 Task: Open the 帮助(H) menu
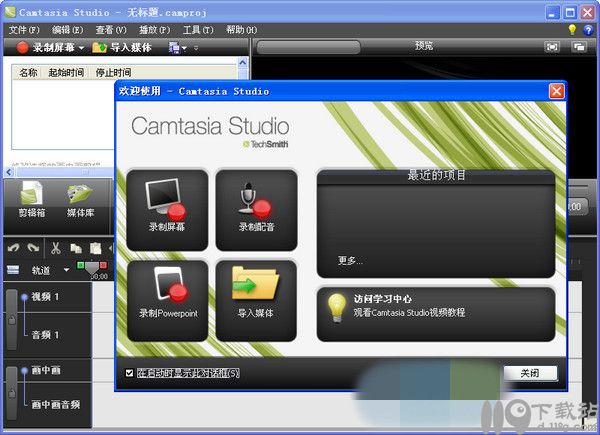pos(242,30)
